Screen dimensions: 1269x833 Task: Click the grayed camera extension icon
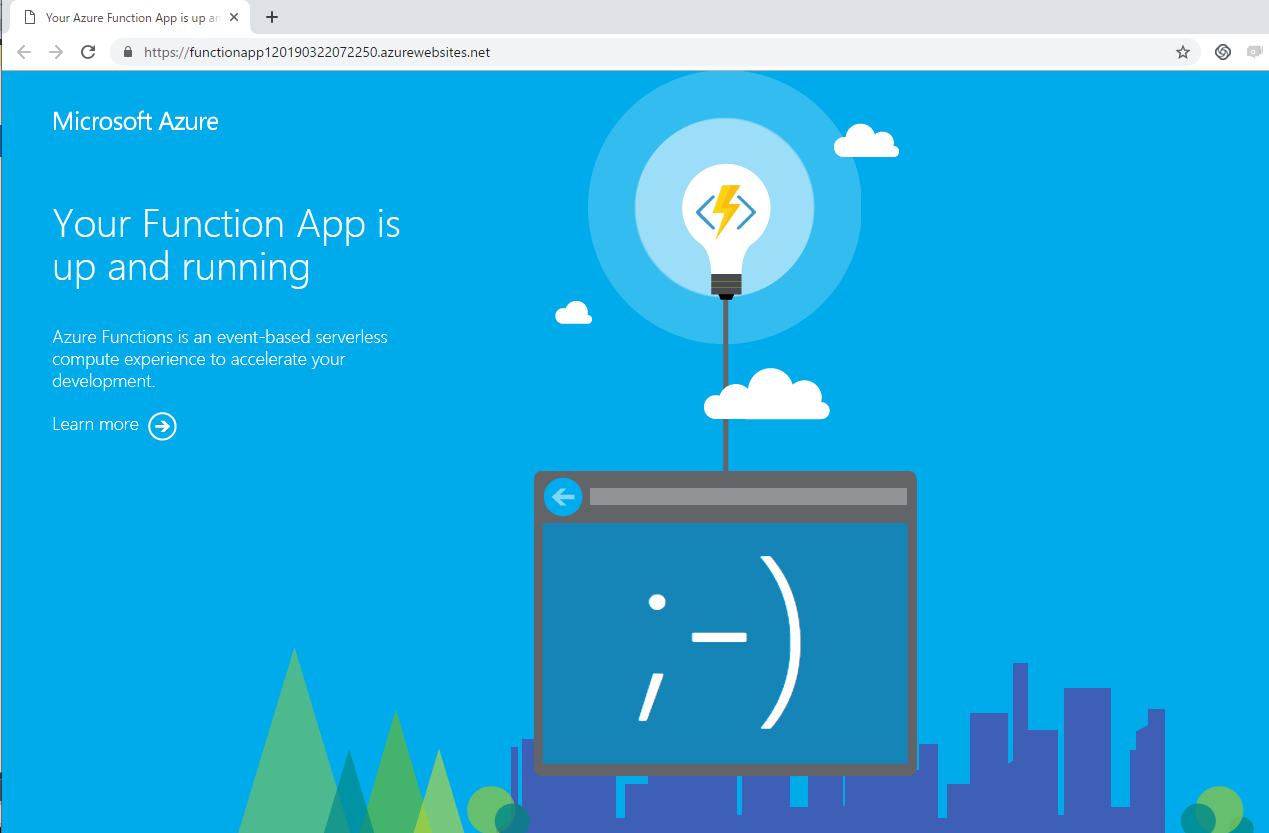1254,51
